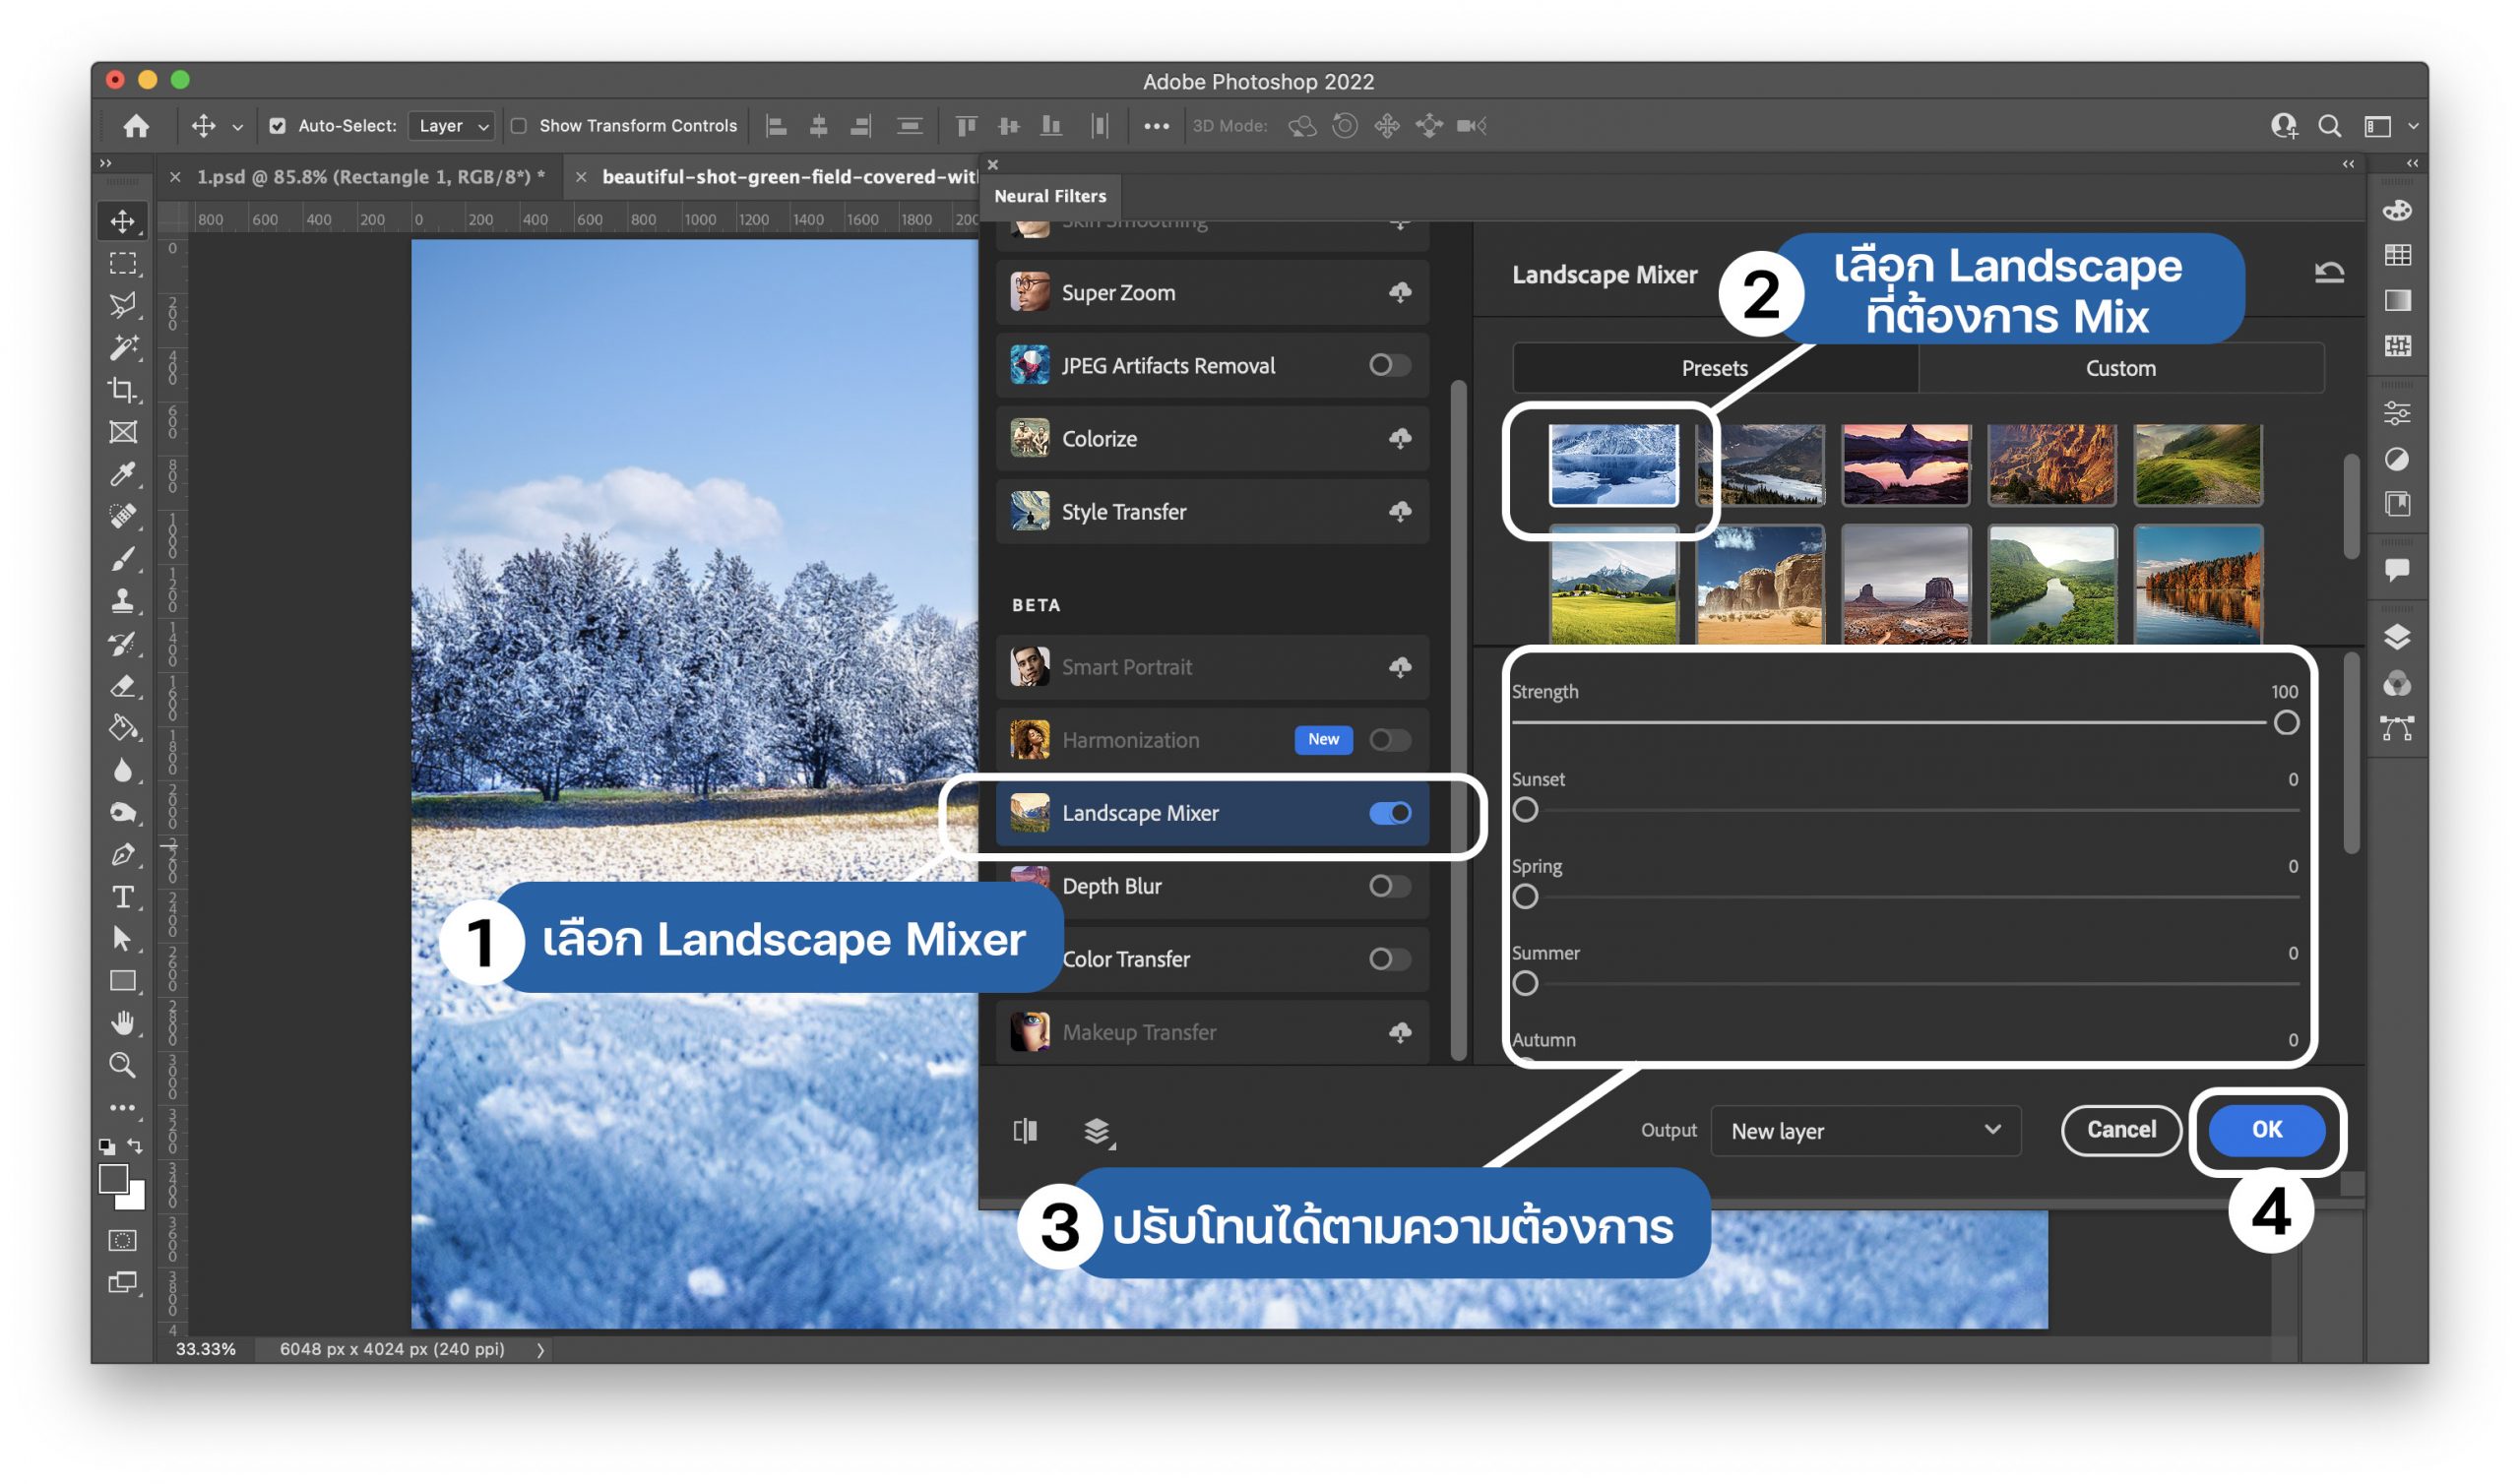This screenshot has height=1484, width=2520.
Task: Click the Strength slider handle
Action: (2285, 723)
